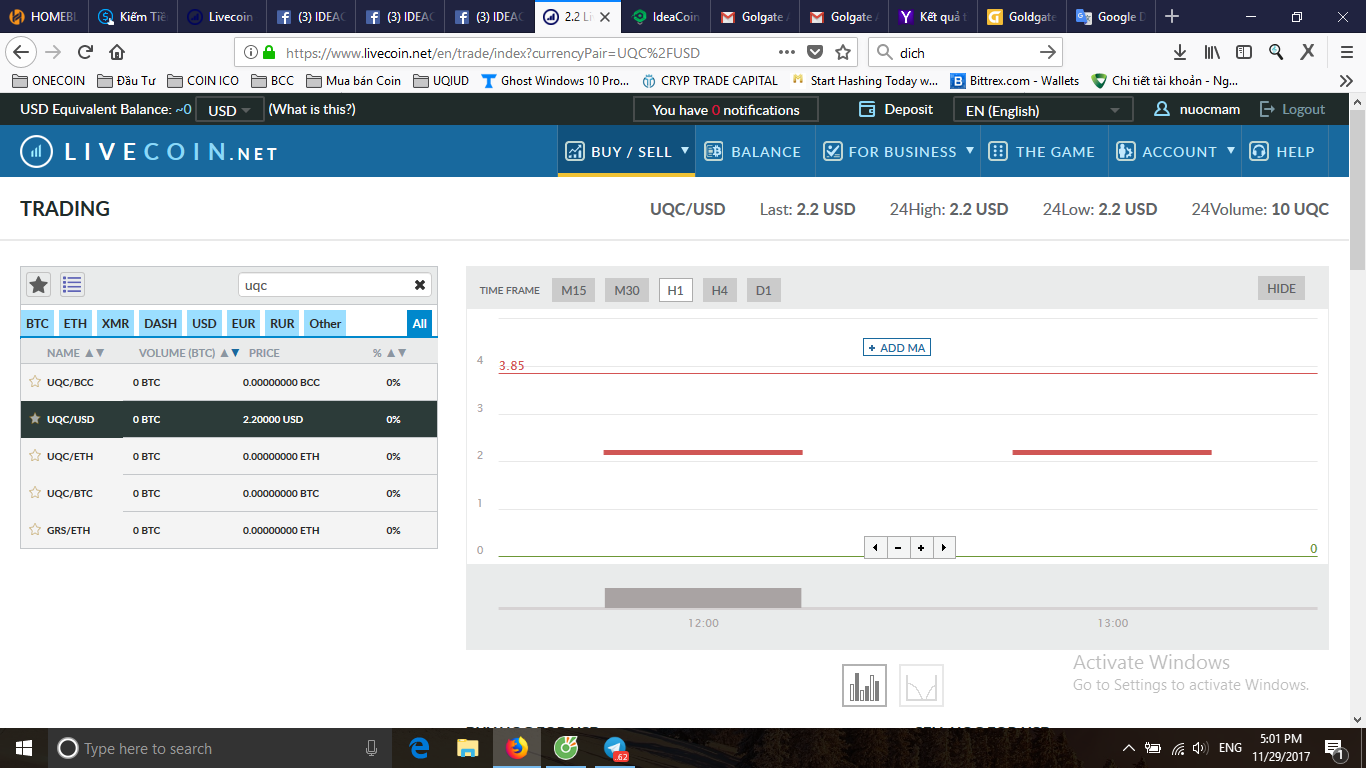Image resolution: width=1366 pixels, height=768 pixels.
Task: Sort pair list by NAME column
Action: (x=76, y=353)
